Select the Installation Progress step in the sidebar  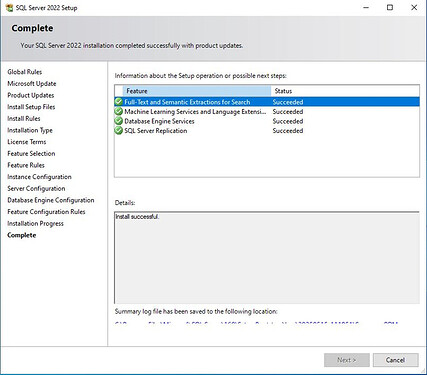tap(35, 224)
